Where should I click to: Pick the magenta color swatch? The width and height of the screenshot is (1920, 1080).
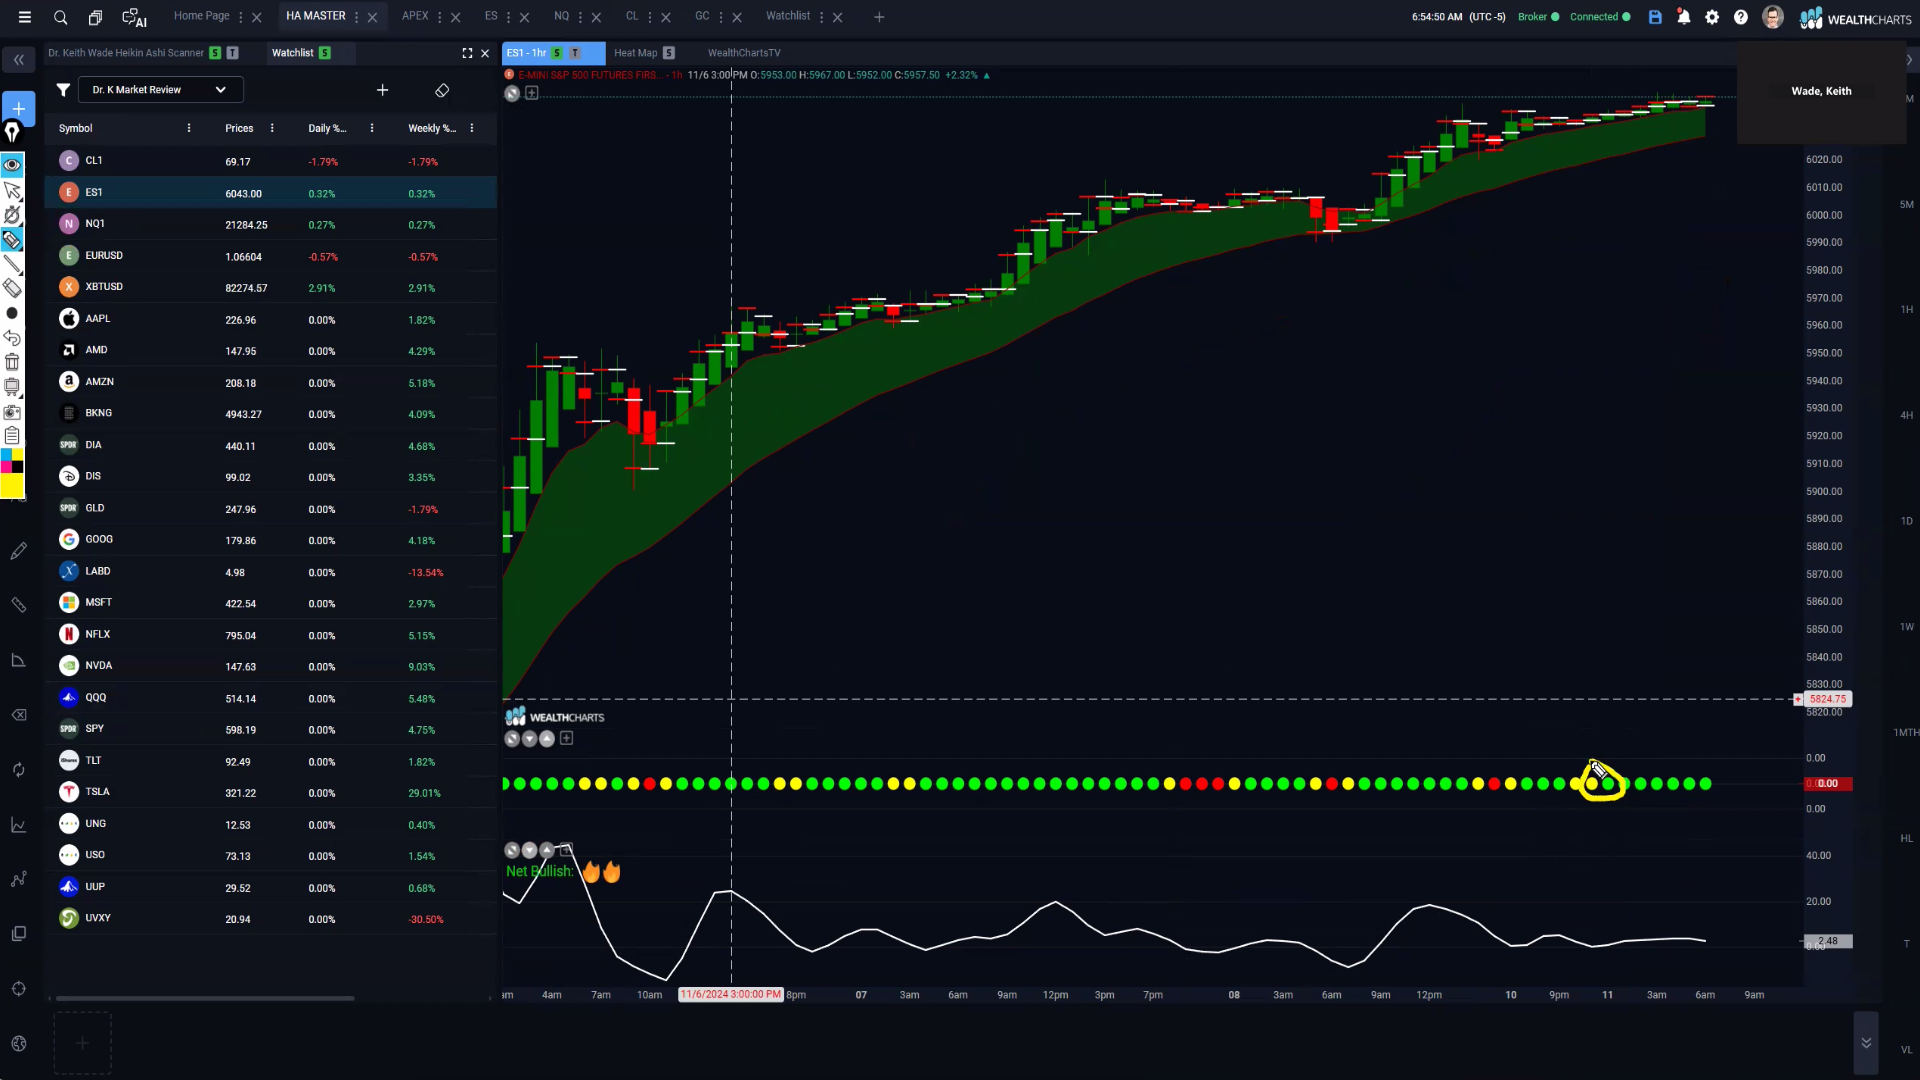pyautogui.click(x=6, y=467)
